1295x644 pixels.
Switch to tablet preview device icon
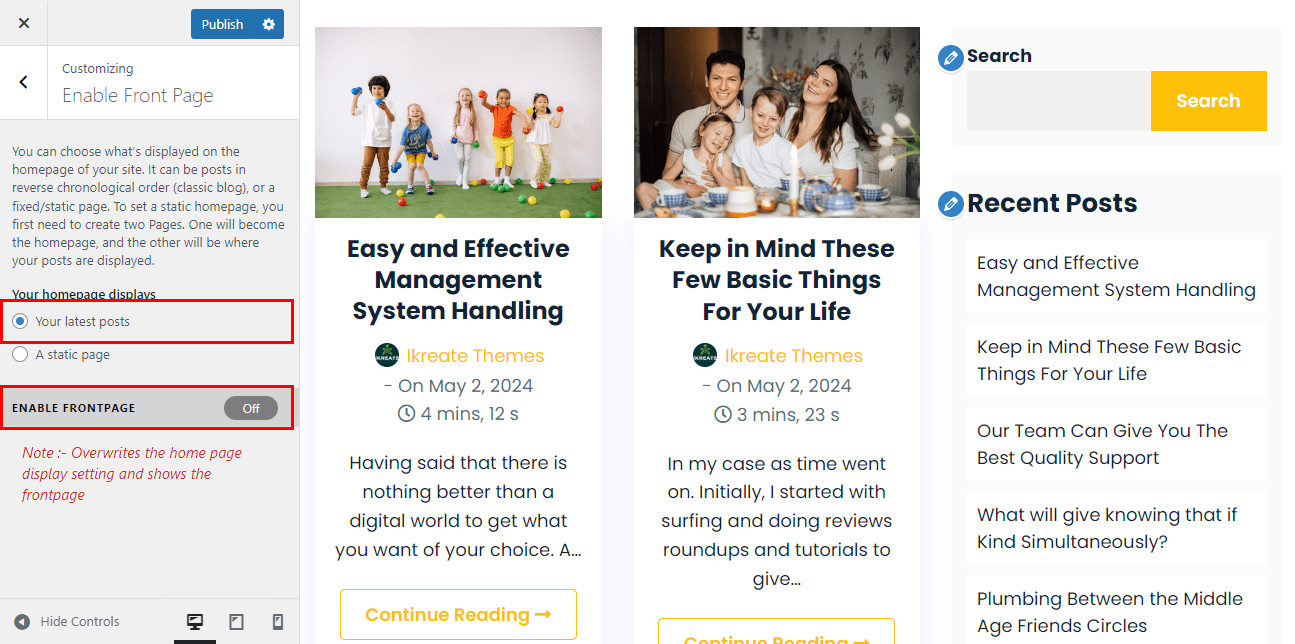[x=236, y=622]
